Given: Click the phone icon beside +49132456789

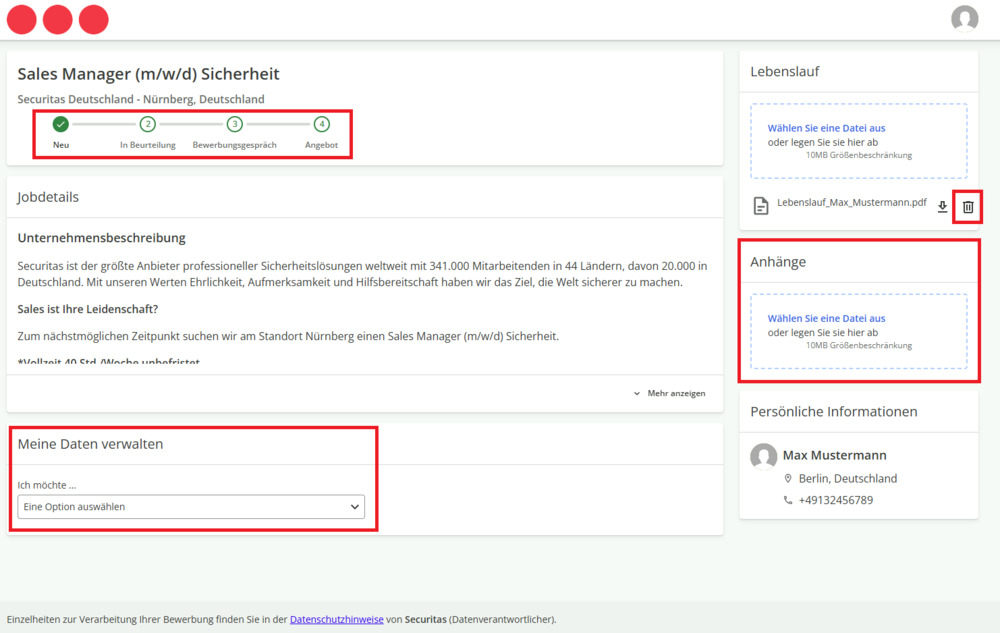Looking at the screenshot, I should (788, 500).
